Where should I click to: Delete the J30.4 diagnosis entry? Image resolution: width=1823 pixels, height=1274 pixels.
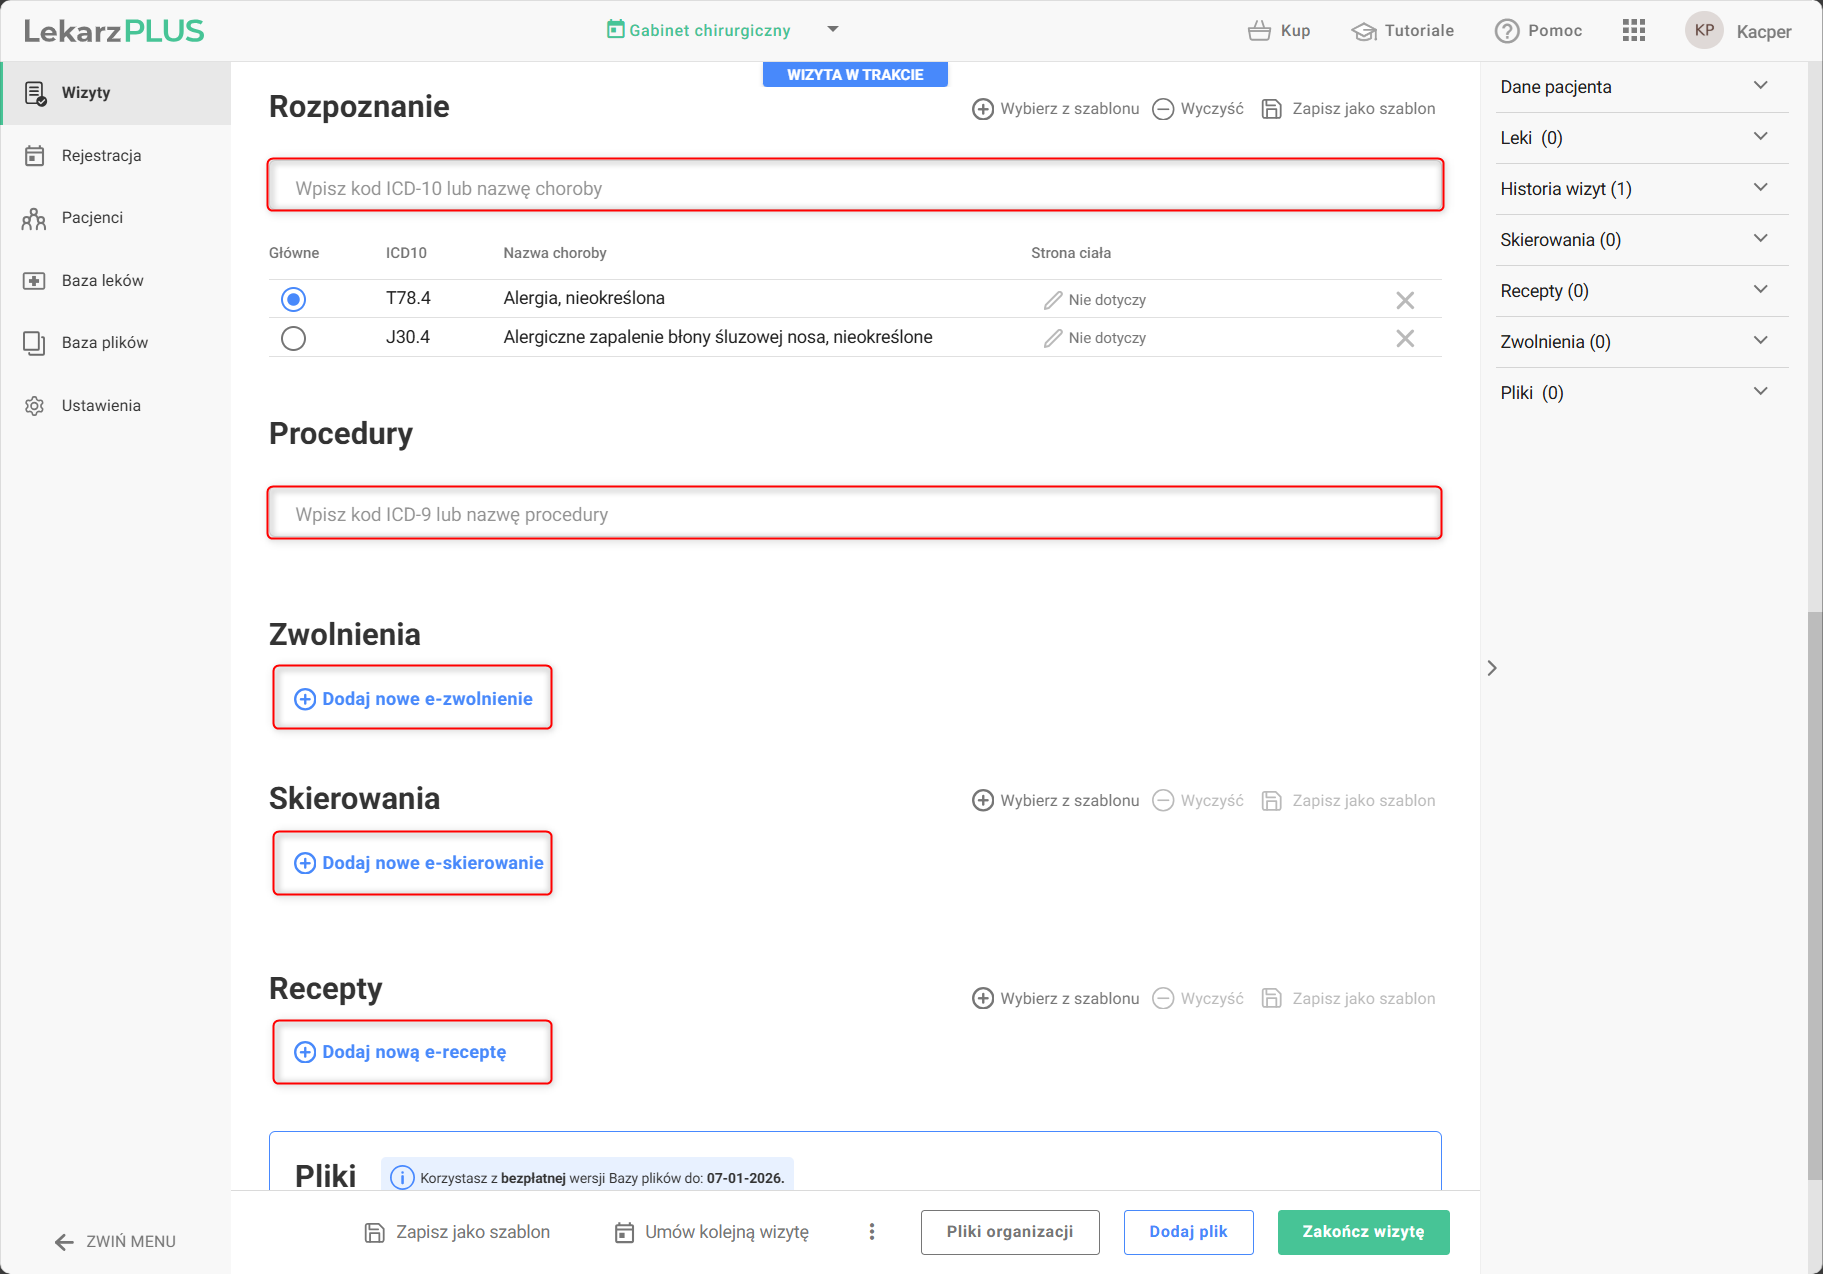[x=1404, y=339]
